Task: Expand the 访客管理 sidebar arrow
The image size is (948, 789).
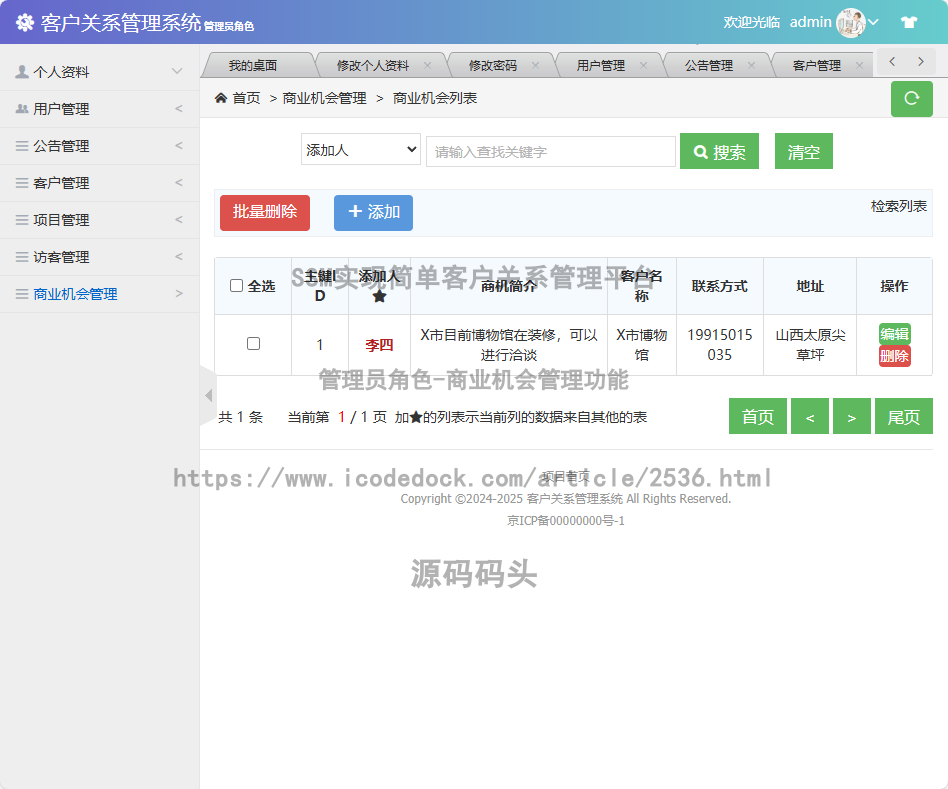Action: 178,257
